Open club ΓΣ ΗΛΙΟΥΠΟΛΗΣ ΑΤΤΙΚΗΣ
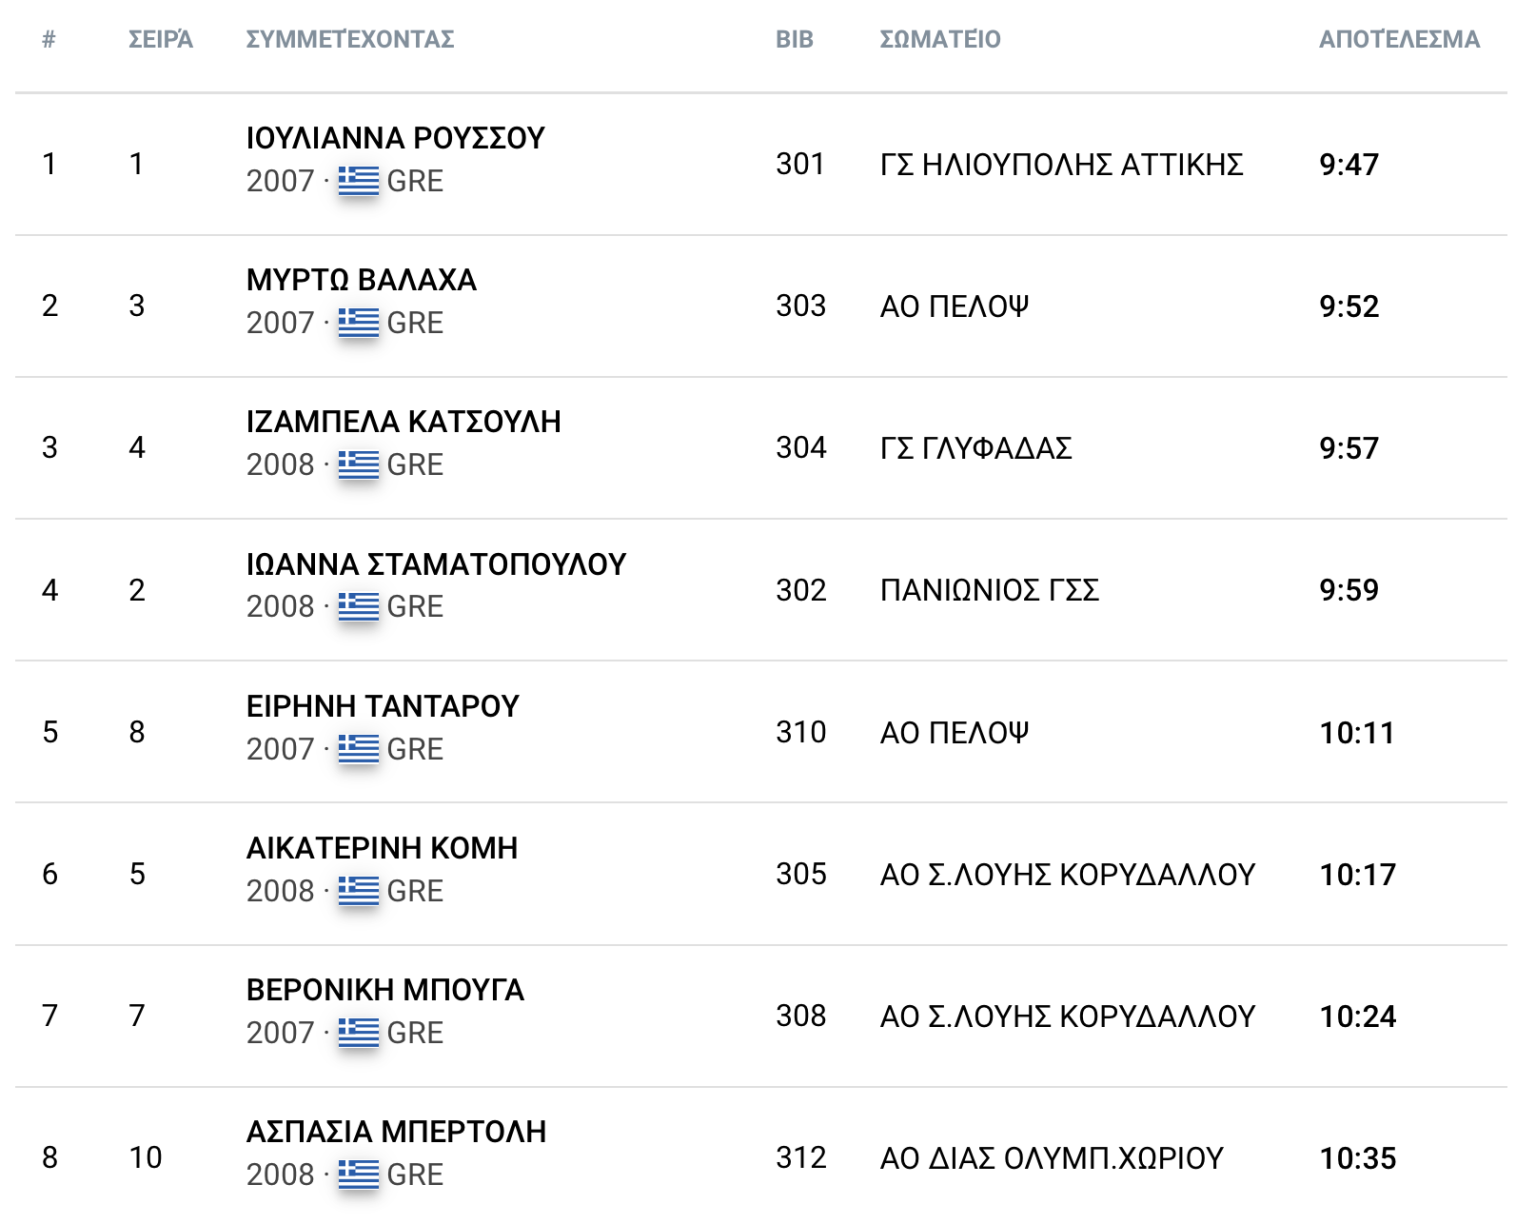The image size is (1536, 1224). pyautogui.click(x=1061, y=165)
